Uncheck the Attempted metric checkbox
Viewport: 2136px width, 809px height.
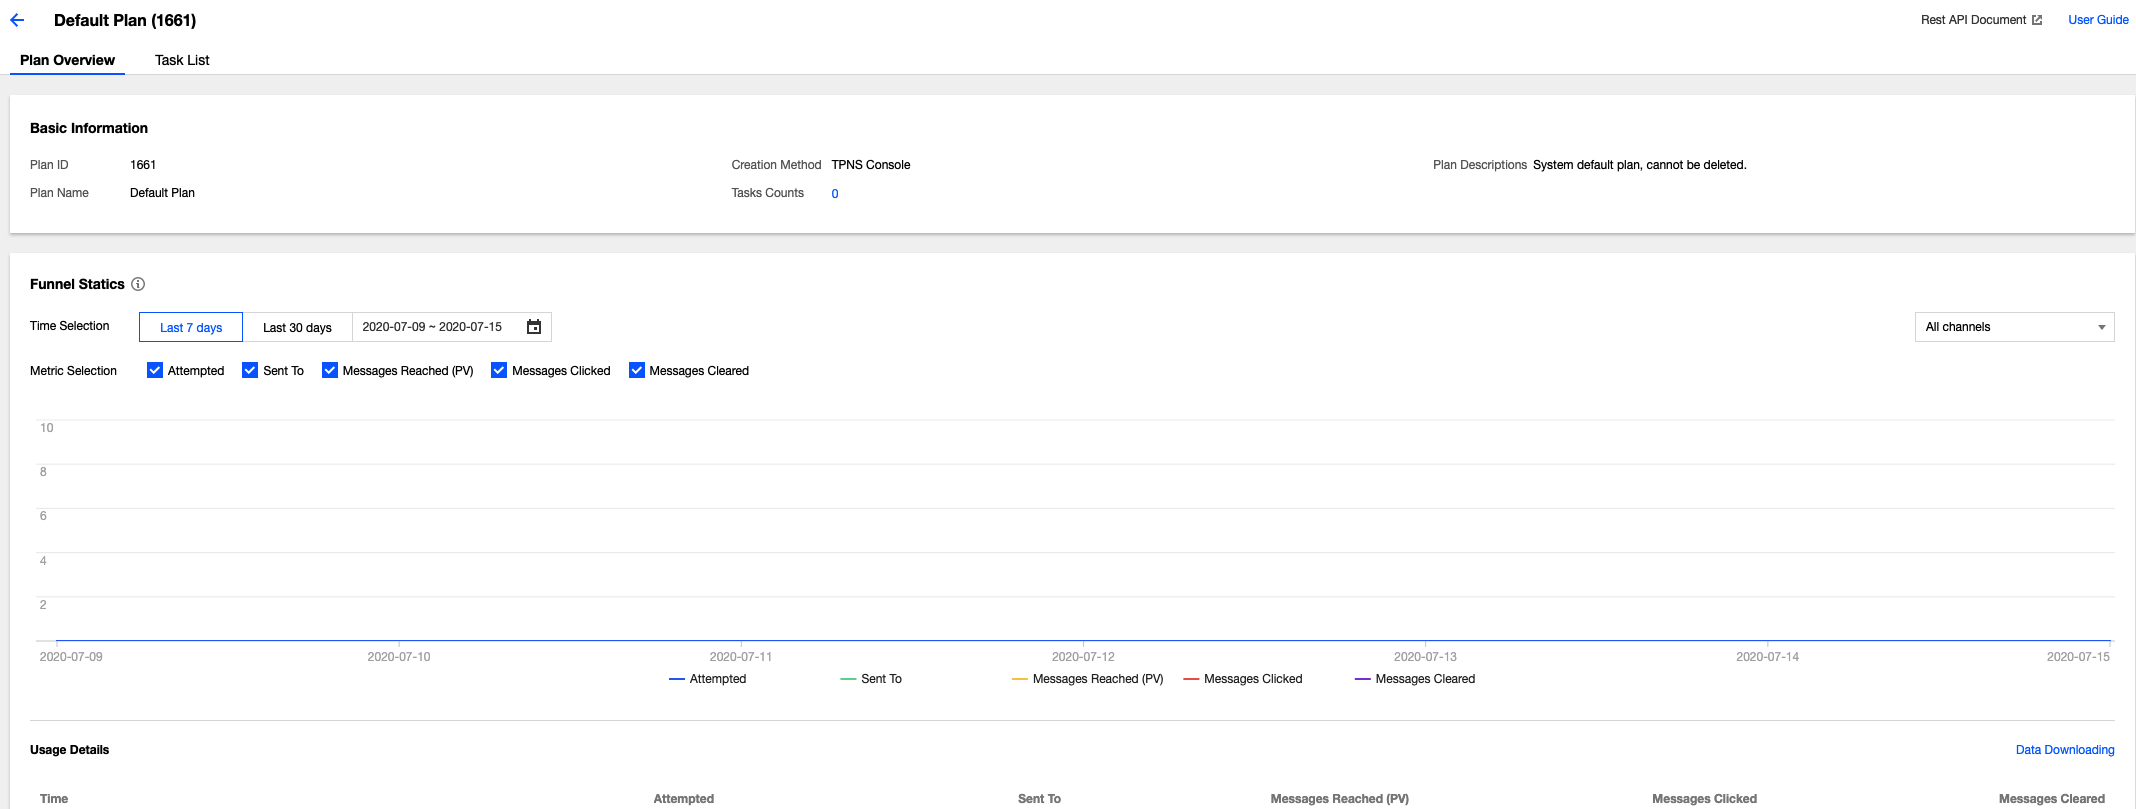pyautogui.click(x=155, y=370)
